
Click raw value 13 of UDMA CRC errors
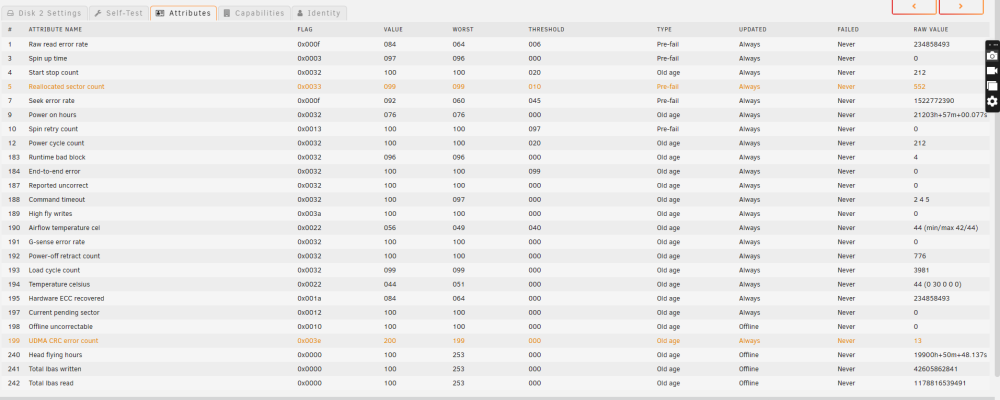[917, 341]
